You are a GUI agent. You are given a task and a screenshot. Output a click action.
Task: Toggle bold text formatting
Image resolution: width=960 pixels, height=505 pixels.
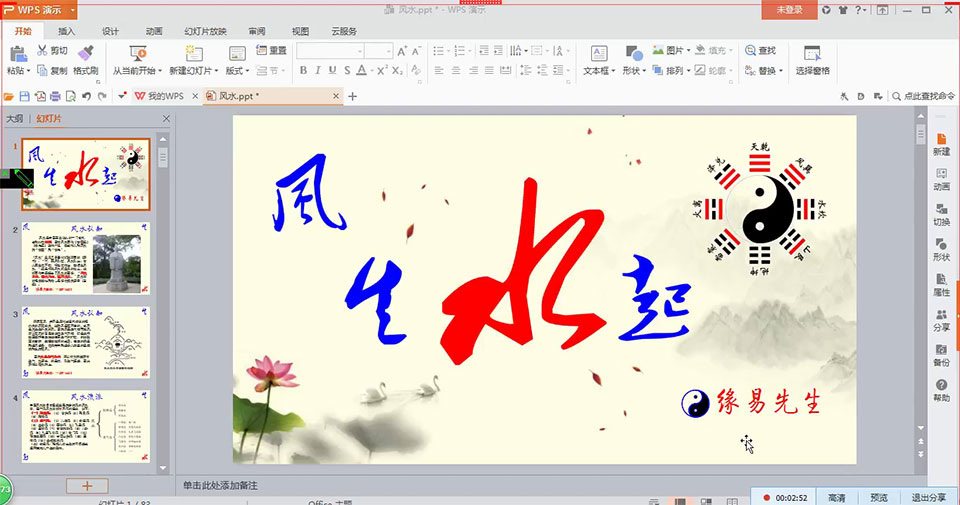[303, 70]
